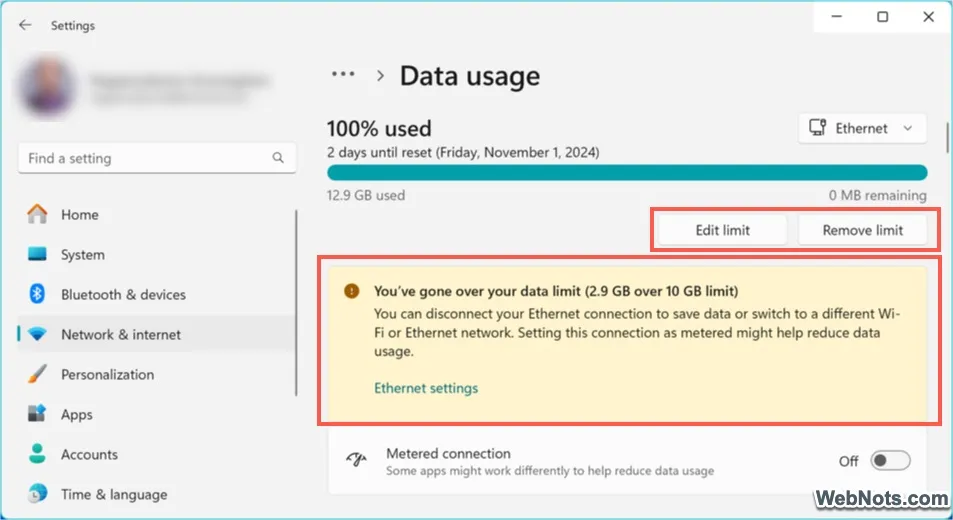Open the Ethernet network dropdown
The image size is (953, 520).
[x=862, y=128]
